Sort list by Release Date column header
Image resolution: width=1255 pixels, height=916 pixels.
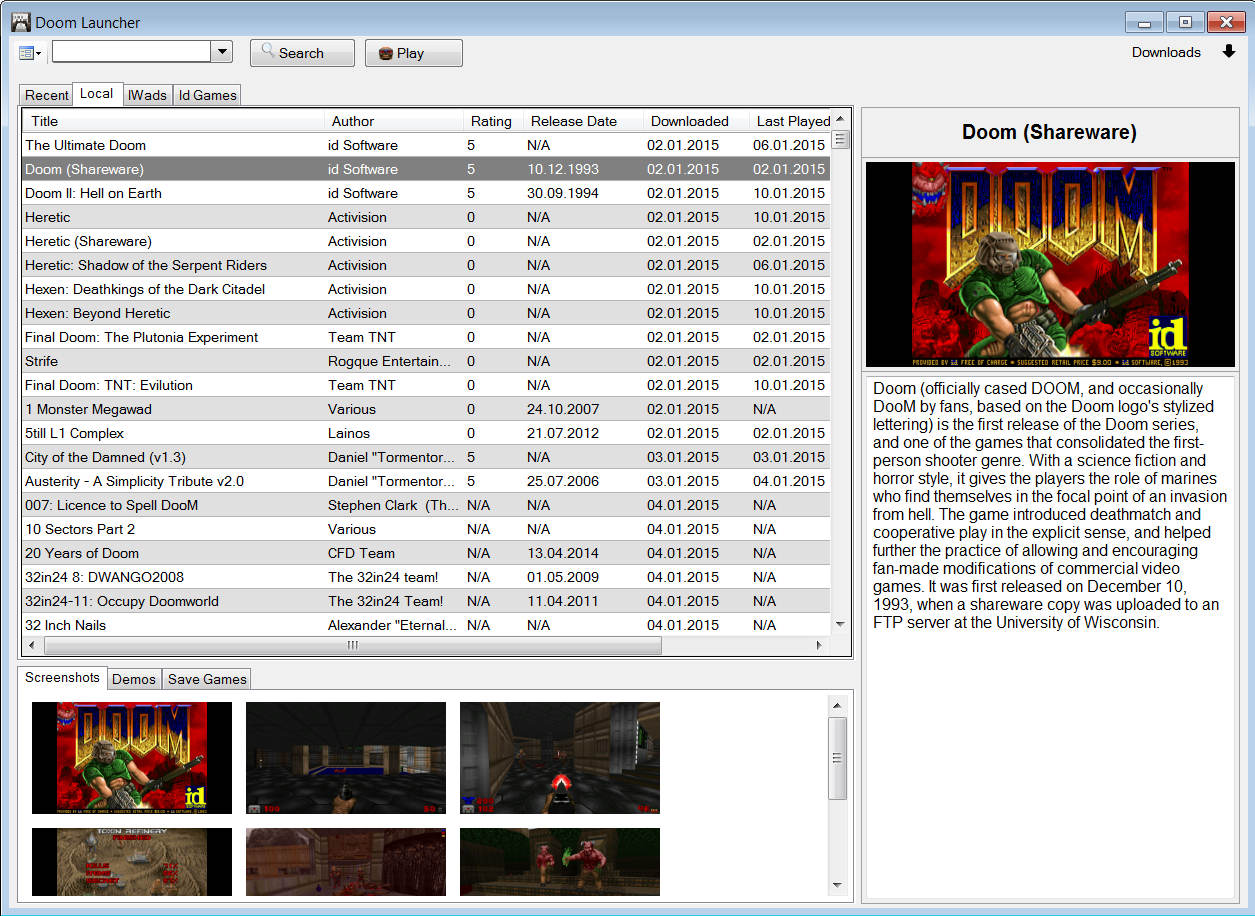[x=583, y=121]
